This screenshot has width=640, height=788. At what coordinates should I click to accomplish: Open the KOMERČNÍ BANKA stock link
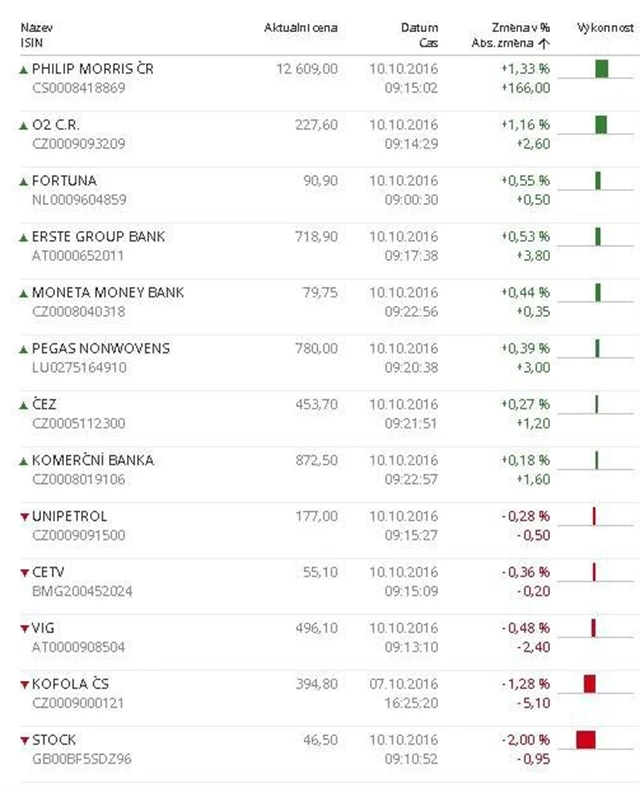pos(93,461)
